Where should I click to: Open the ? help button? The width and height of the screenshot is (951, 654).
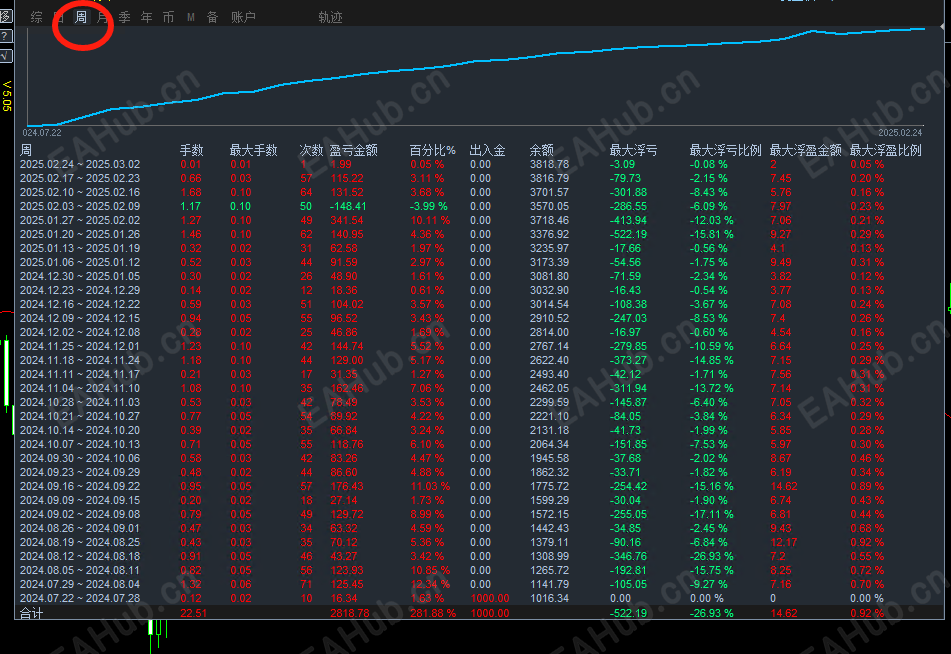(x=5, y=36)
